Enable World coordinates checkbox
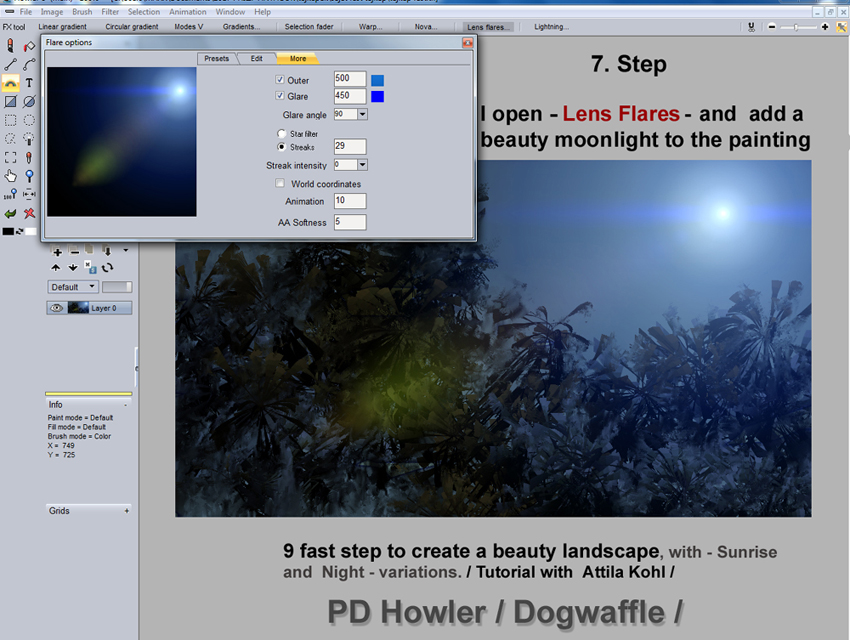This screenshot has width=850, height=640. (x=280, y=184)
